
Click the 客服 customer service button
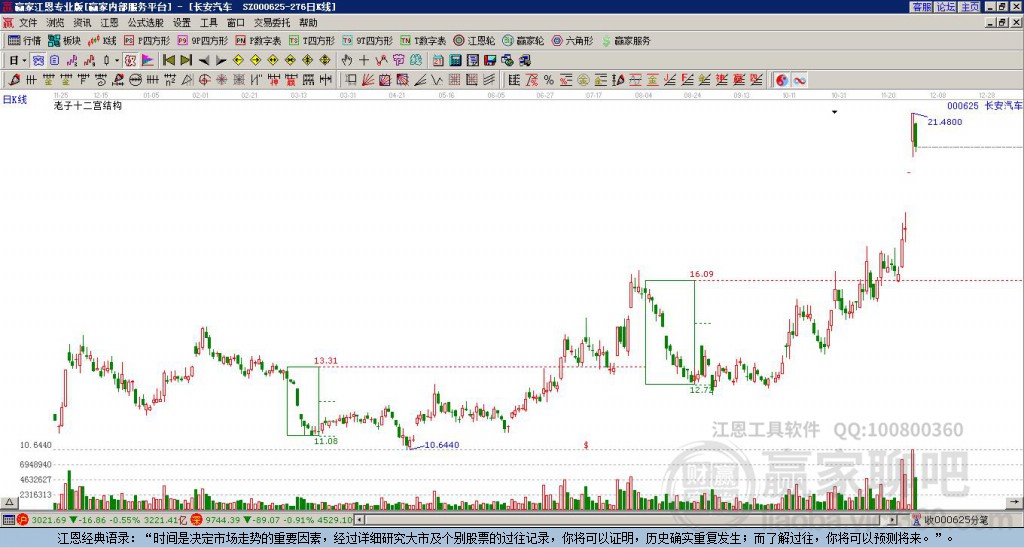point(921,7)
